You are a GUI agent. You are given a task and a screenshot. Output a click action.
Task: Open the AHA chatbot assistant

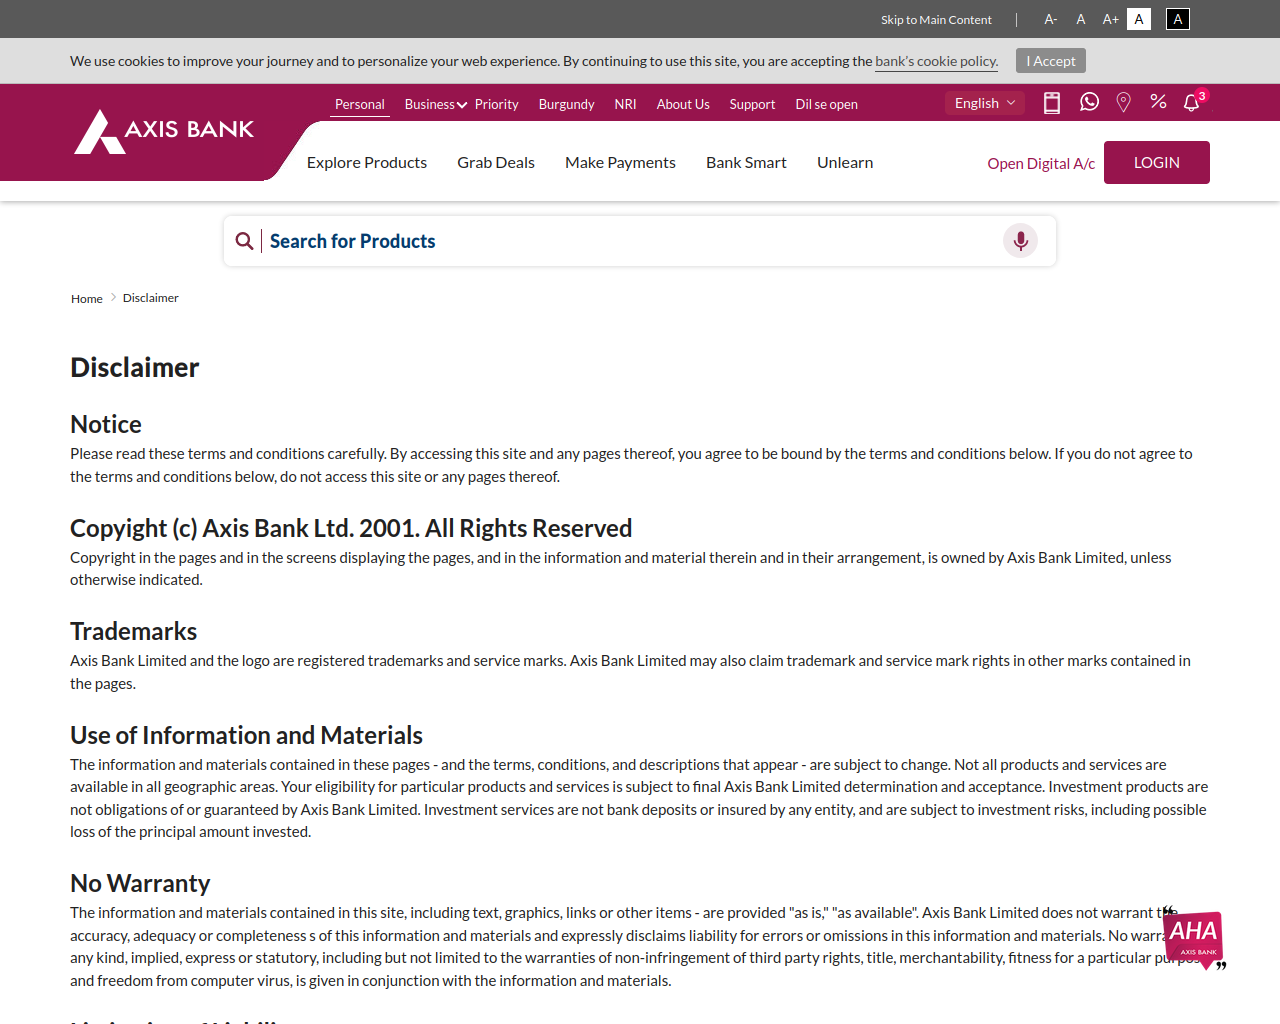1194,939
